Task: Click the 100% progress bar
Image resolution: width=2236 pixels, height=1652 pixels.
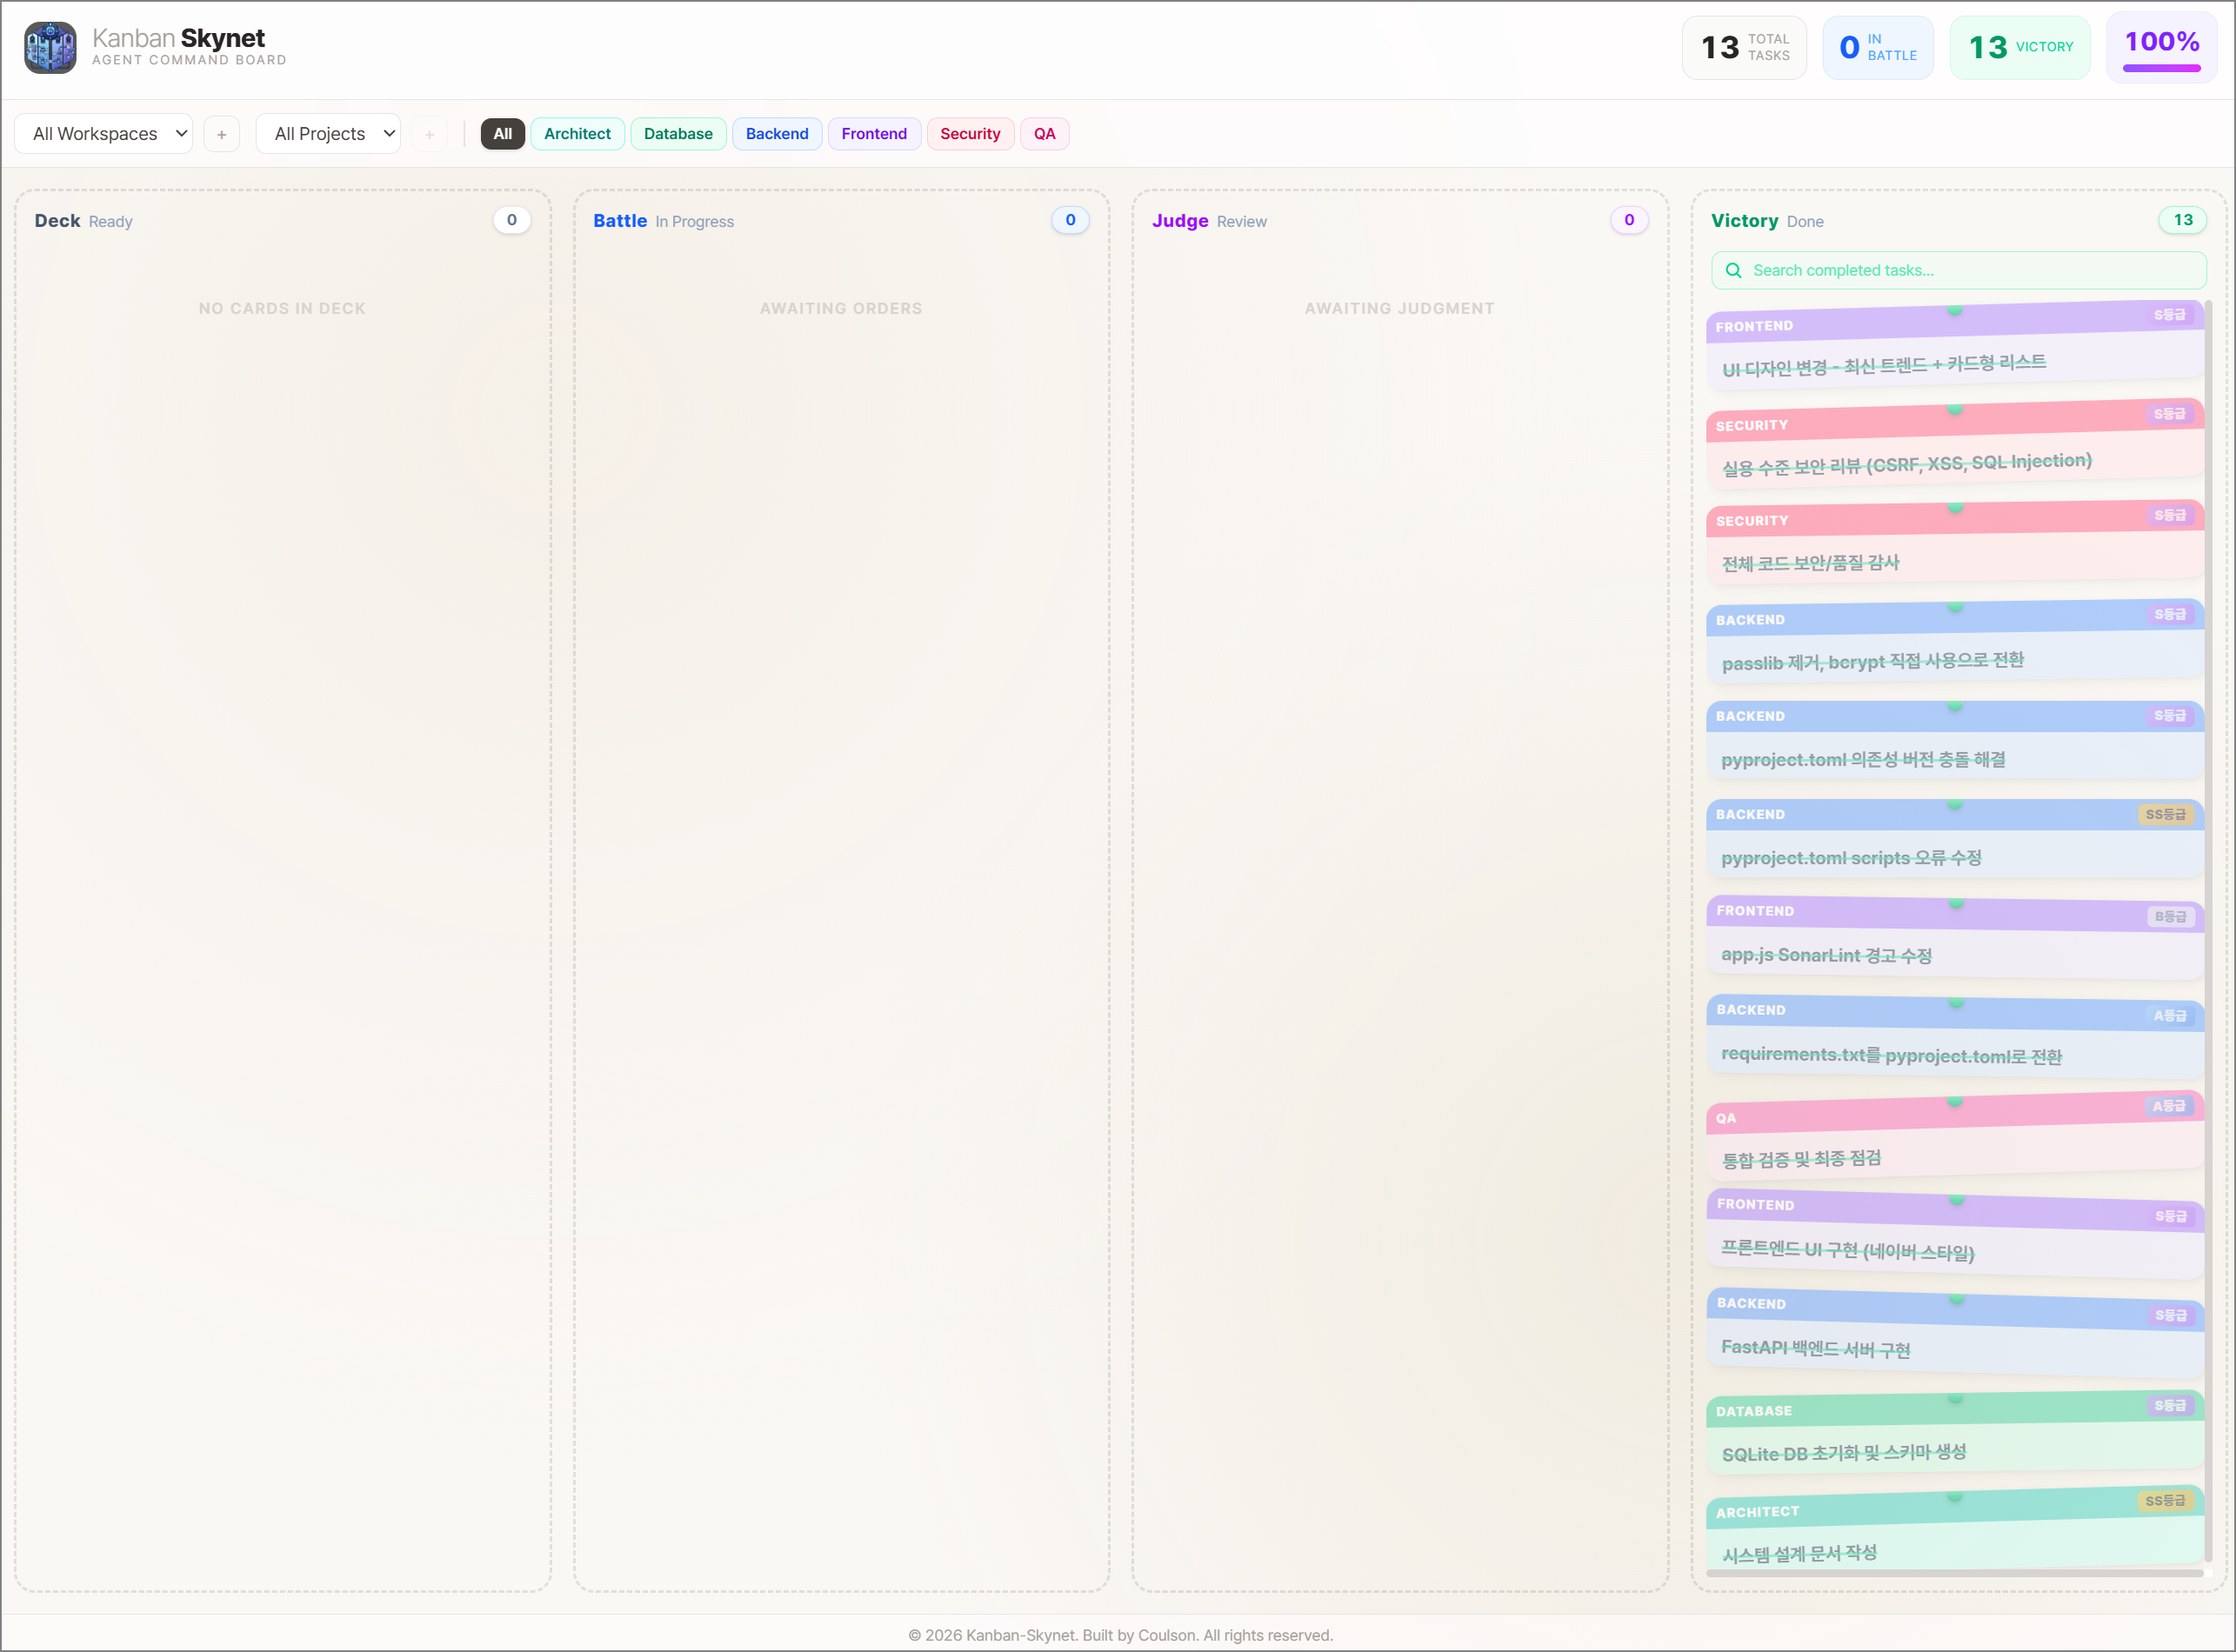Action: pos(2161,66)
